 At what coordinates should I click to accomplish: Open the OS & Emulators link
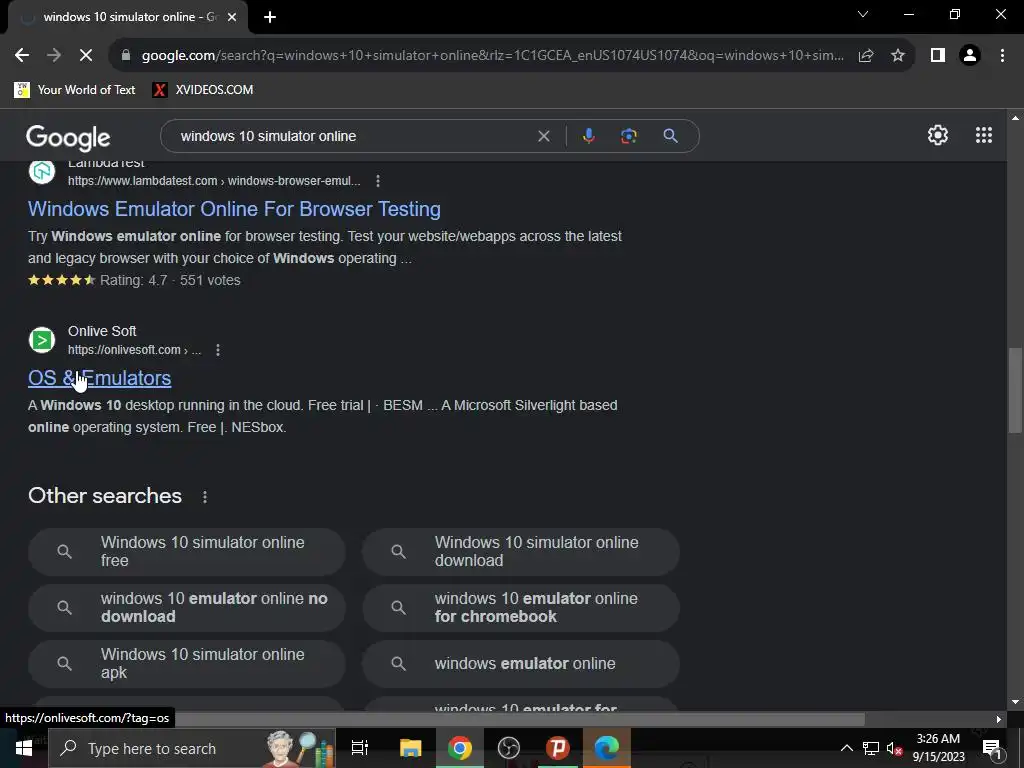tap(99, 378)
